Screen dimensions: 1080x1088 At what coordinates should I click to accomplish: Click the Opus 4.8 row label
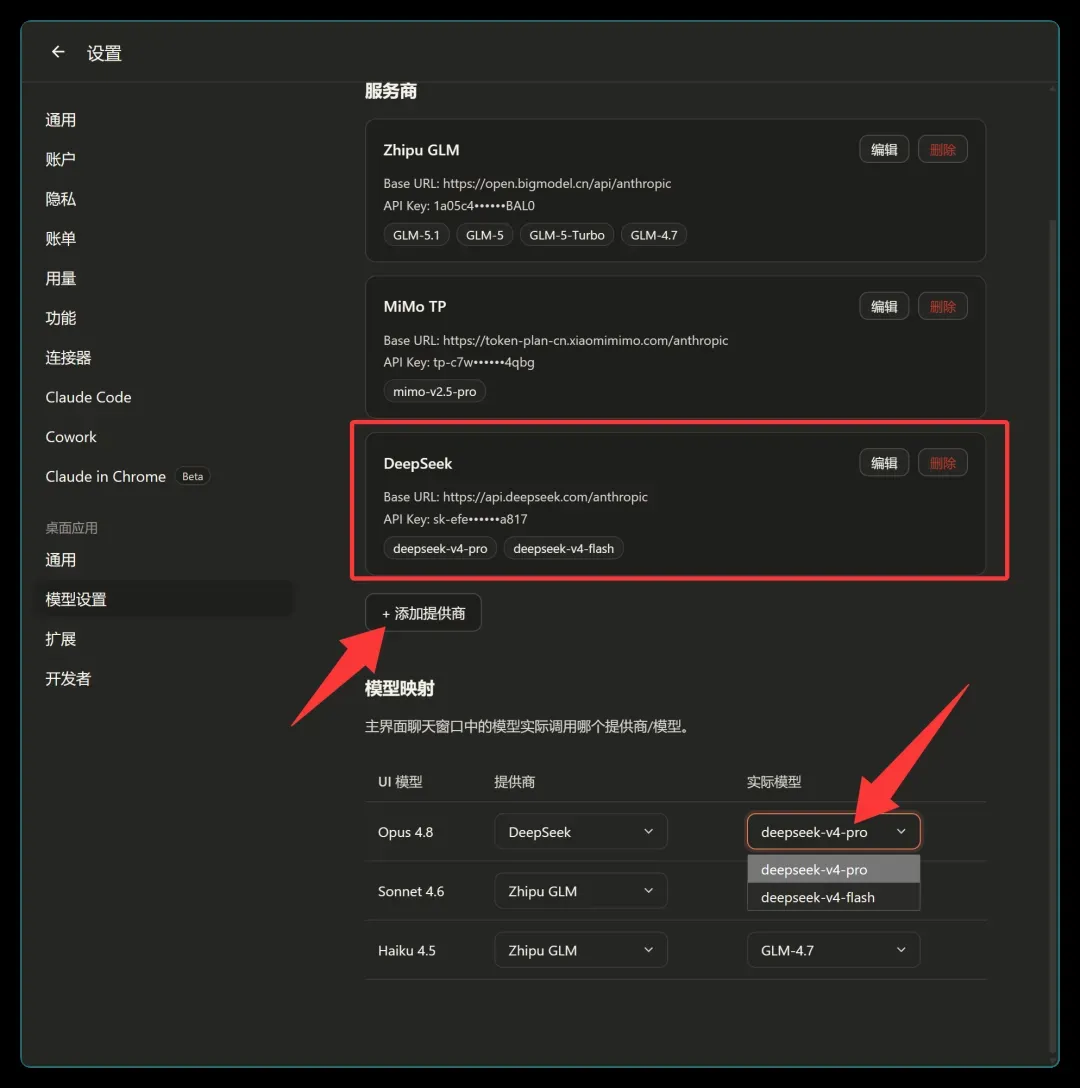point(405,831)
